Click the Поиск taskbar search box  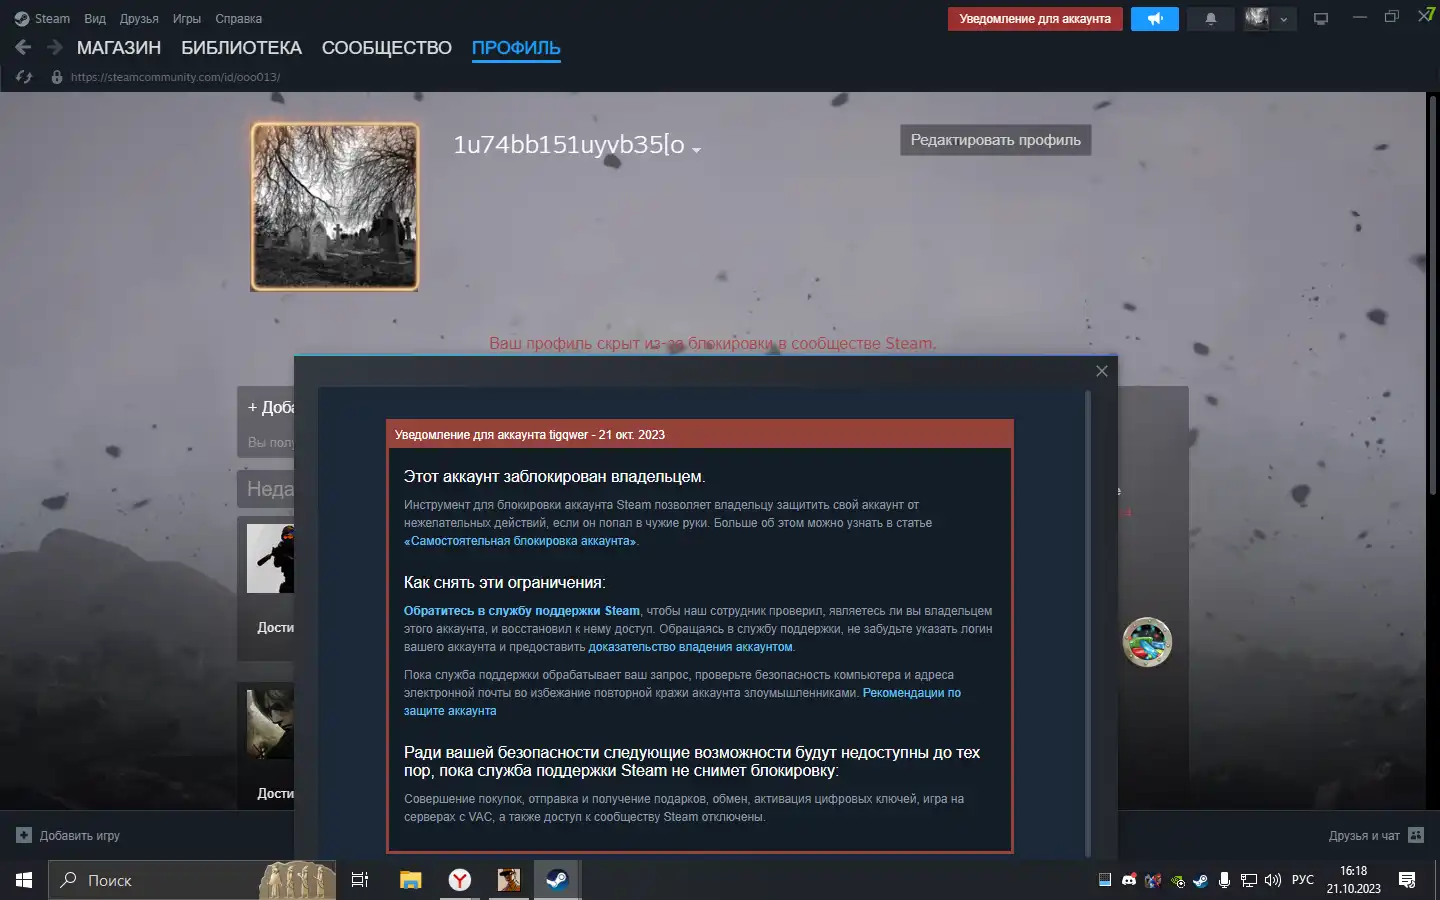[192, 880]
